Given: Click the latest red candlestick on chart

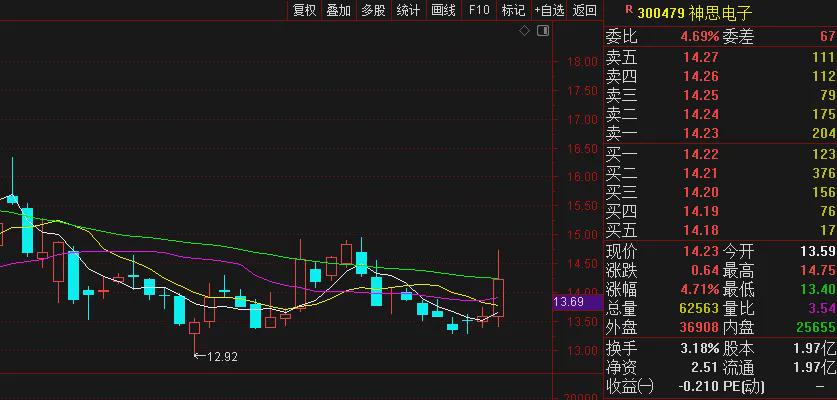Looking at the screenshot, I should [x=499, y=298].
